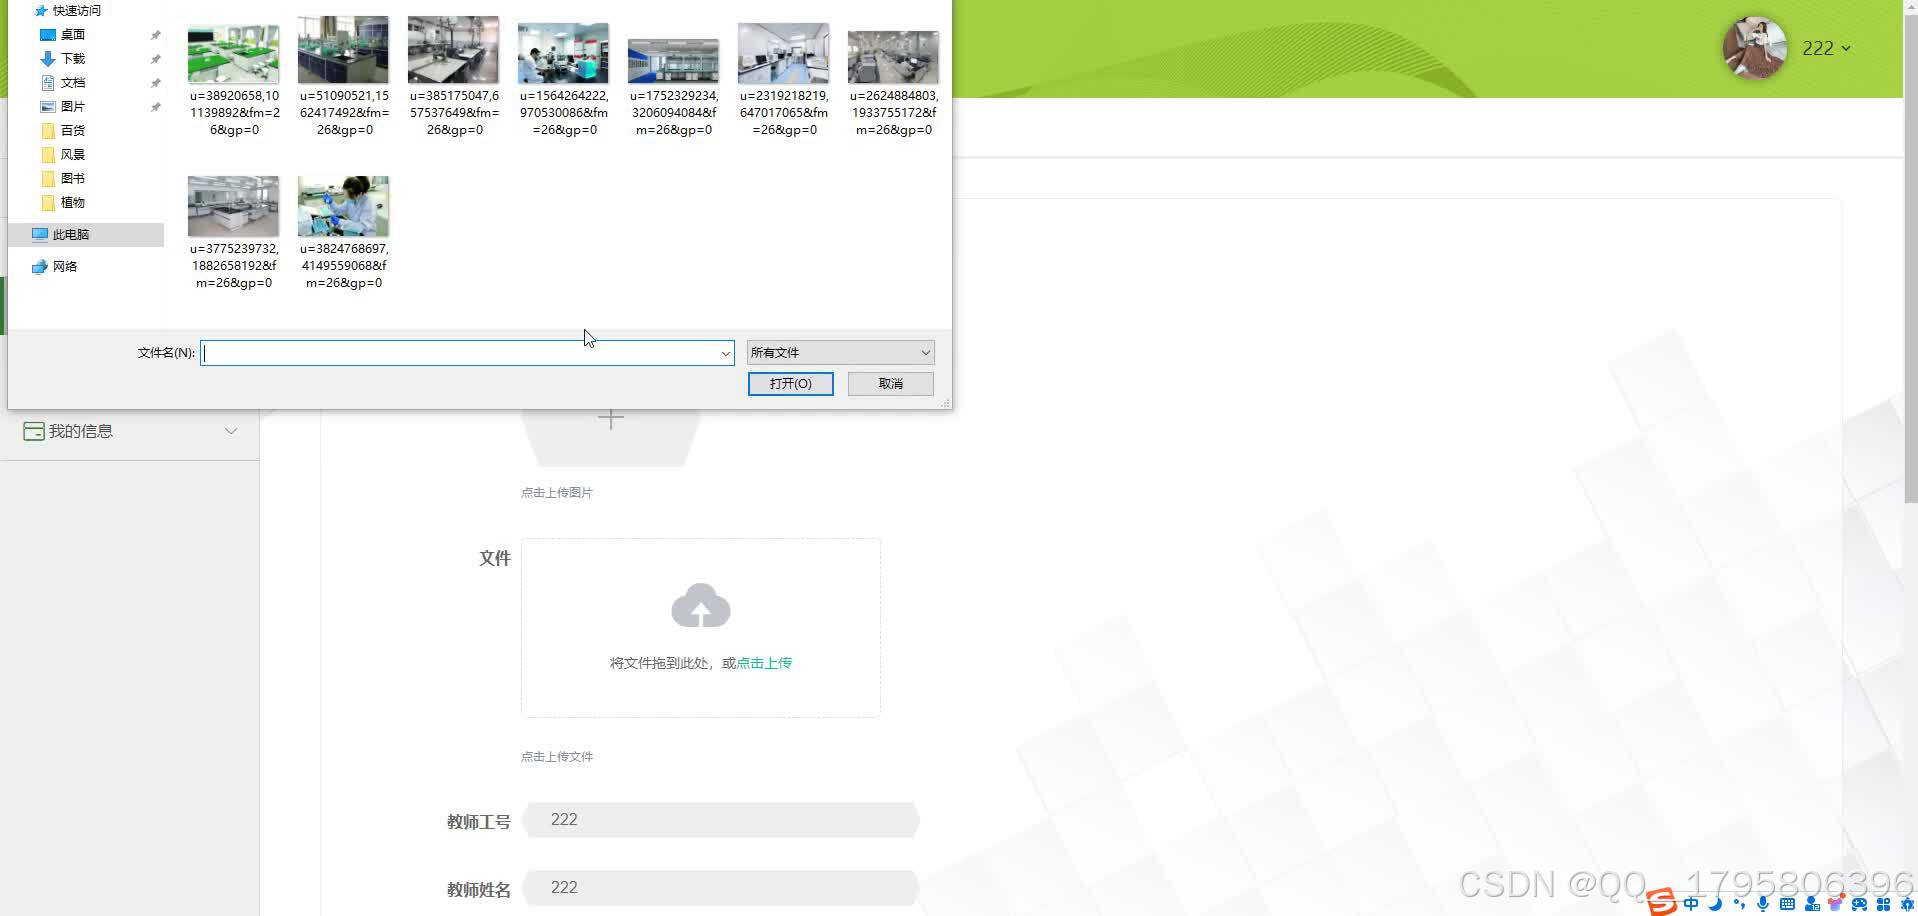Toggle punctuation mode icon in IME bar
Image resolution: width=1918 pixels, height=916 pixels.
1739,904
